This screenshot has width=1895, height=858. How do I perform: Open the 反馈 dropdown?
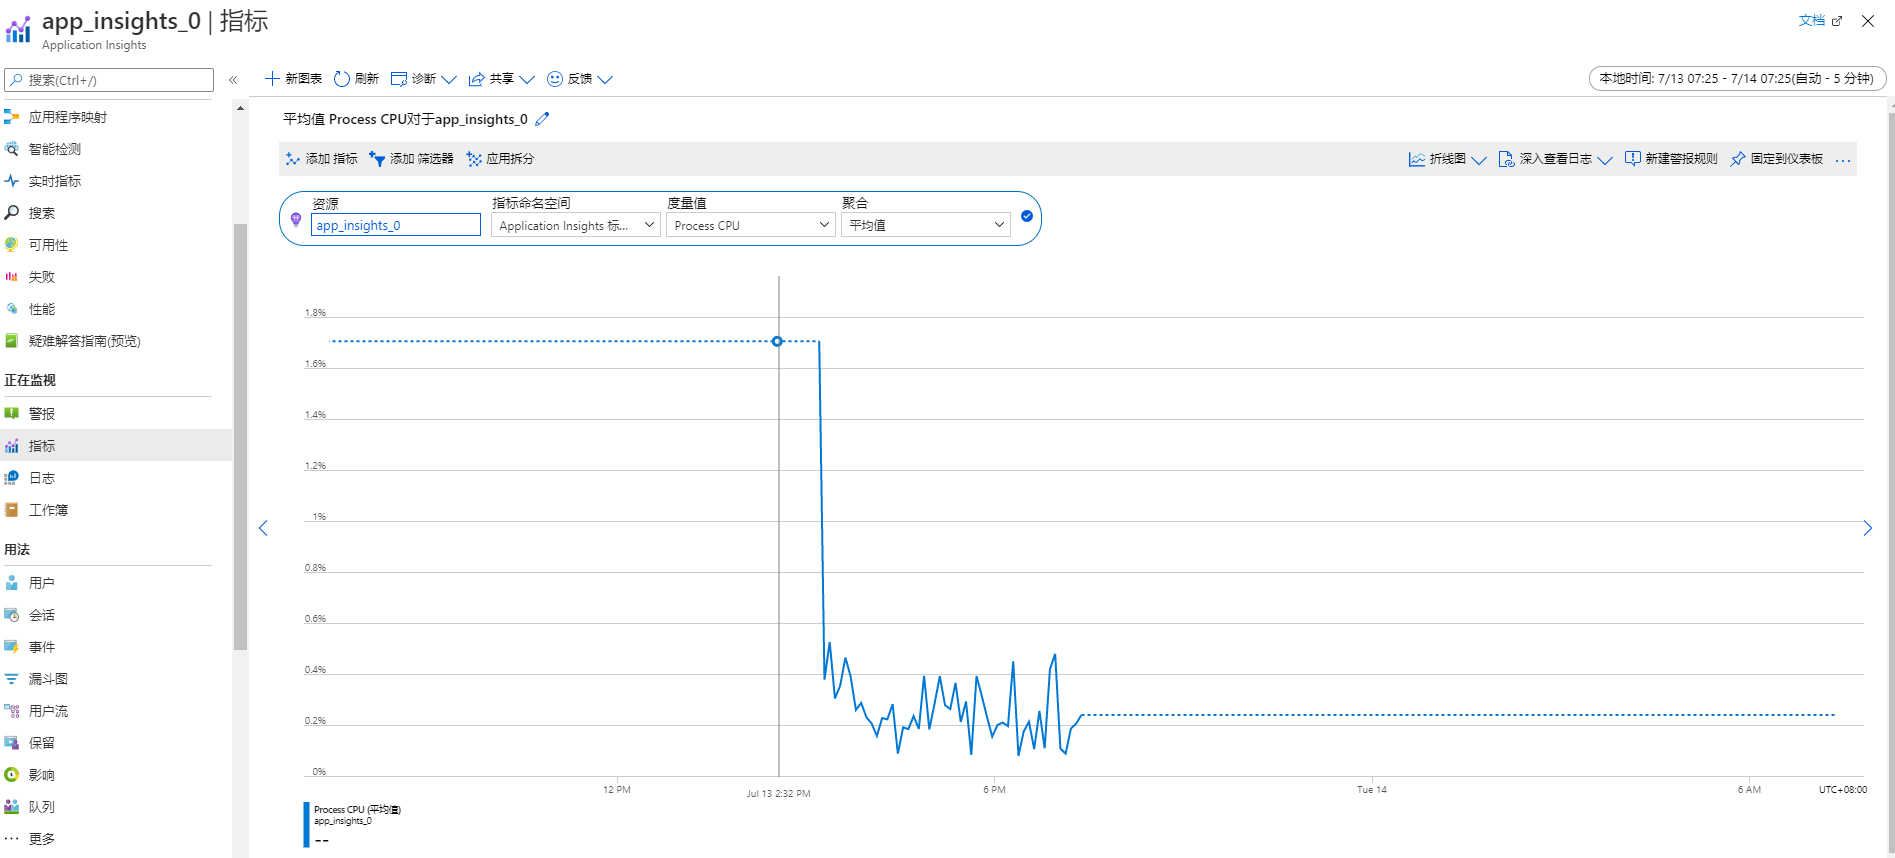579,79
